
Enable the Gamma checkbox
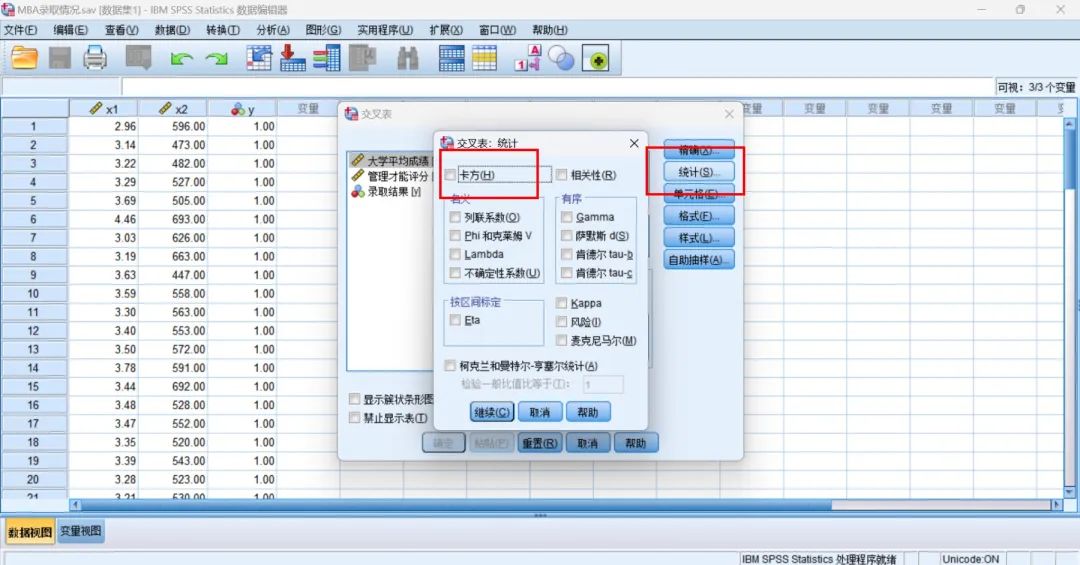click(x=566, y=217)
